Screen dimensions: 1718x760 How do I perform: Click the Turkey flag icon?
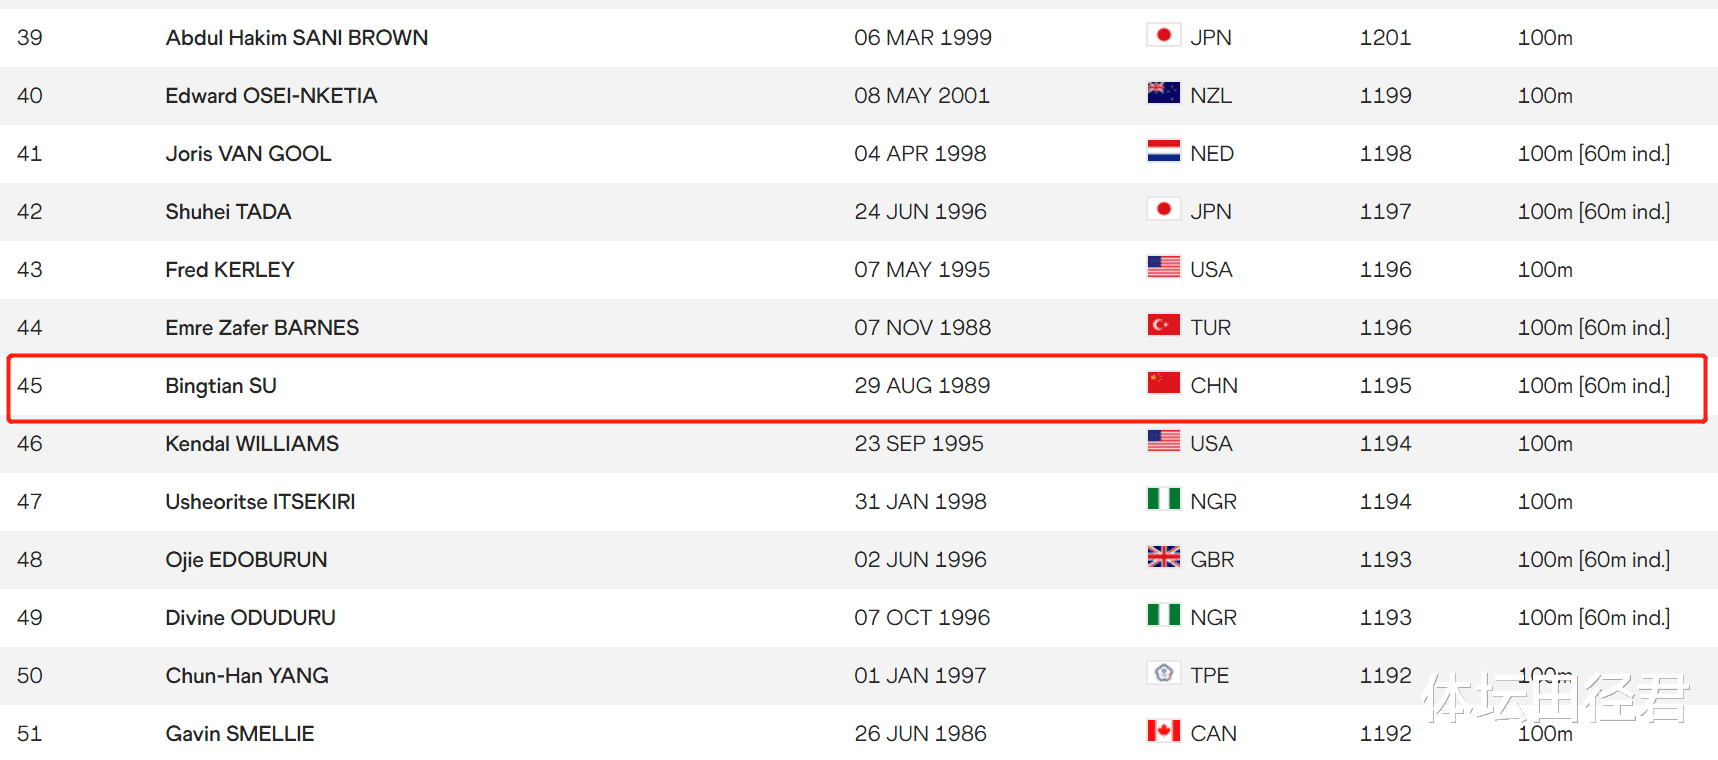(x=1163, y=325)
